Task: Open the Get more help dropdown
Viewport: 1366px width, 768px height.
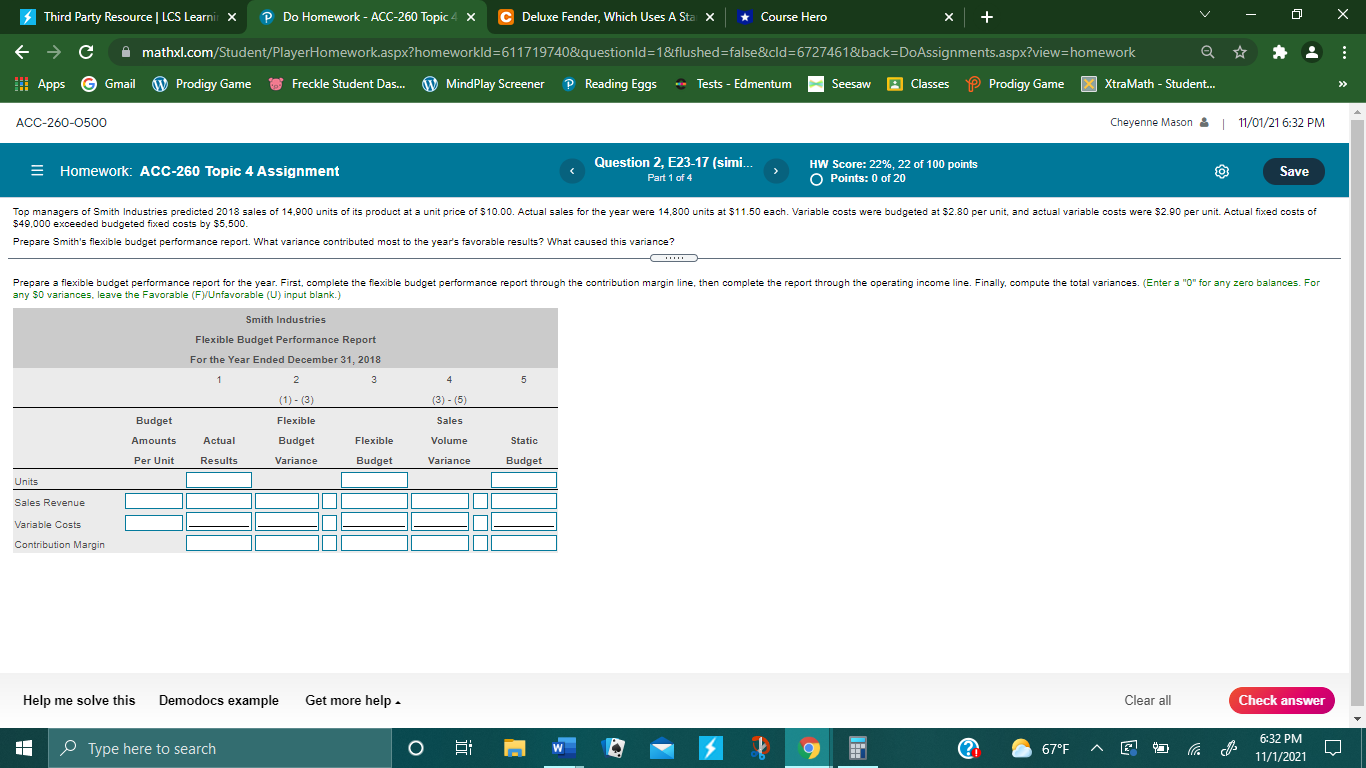Action: pos(352,700)
